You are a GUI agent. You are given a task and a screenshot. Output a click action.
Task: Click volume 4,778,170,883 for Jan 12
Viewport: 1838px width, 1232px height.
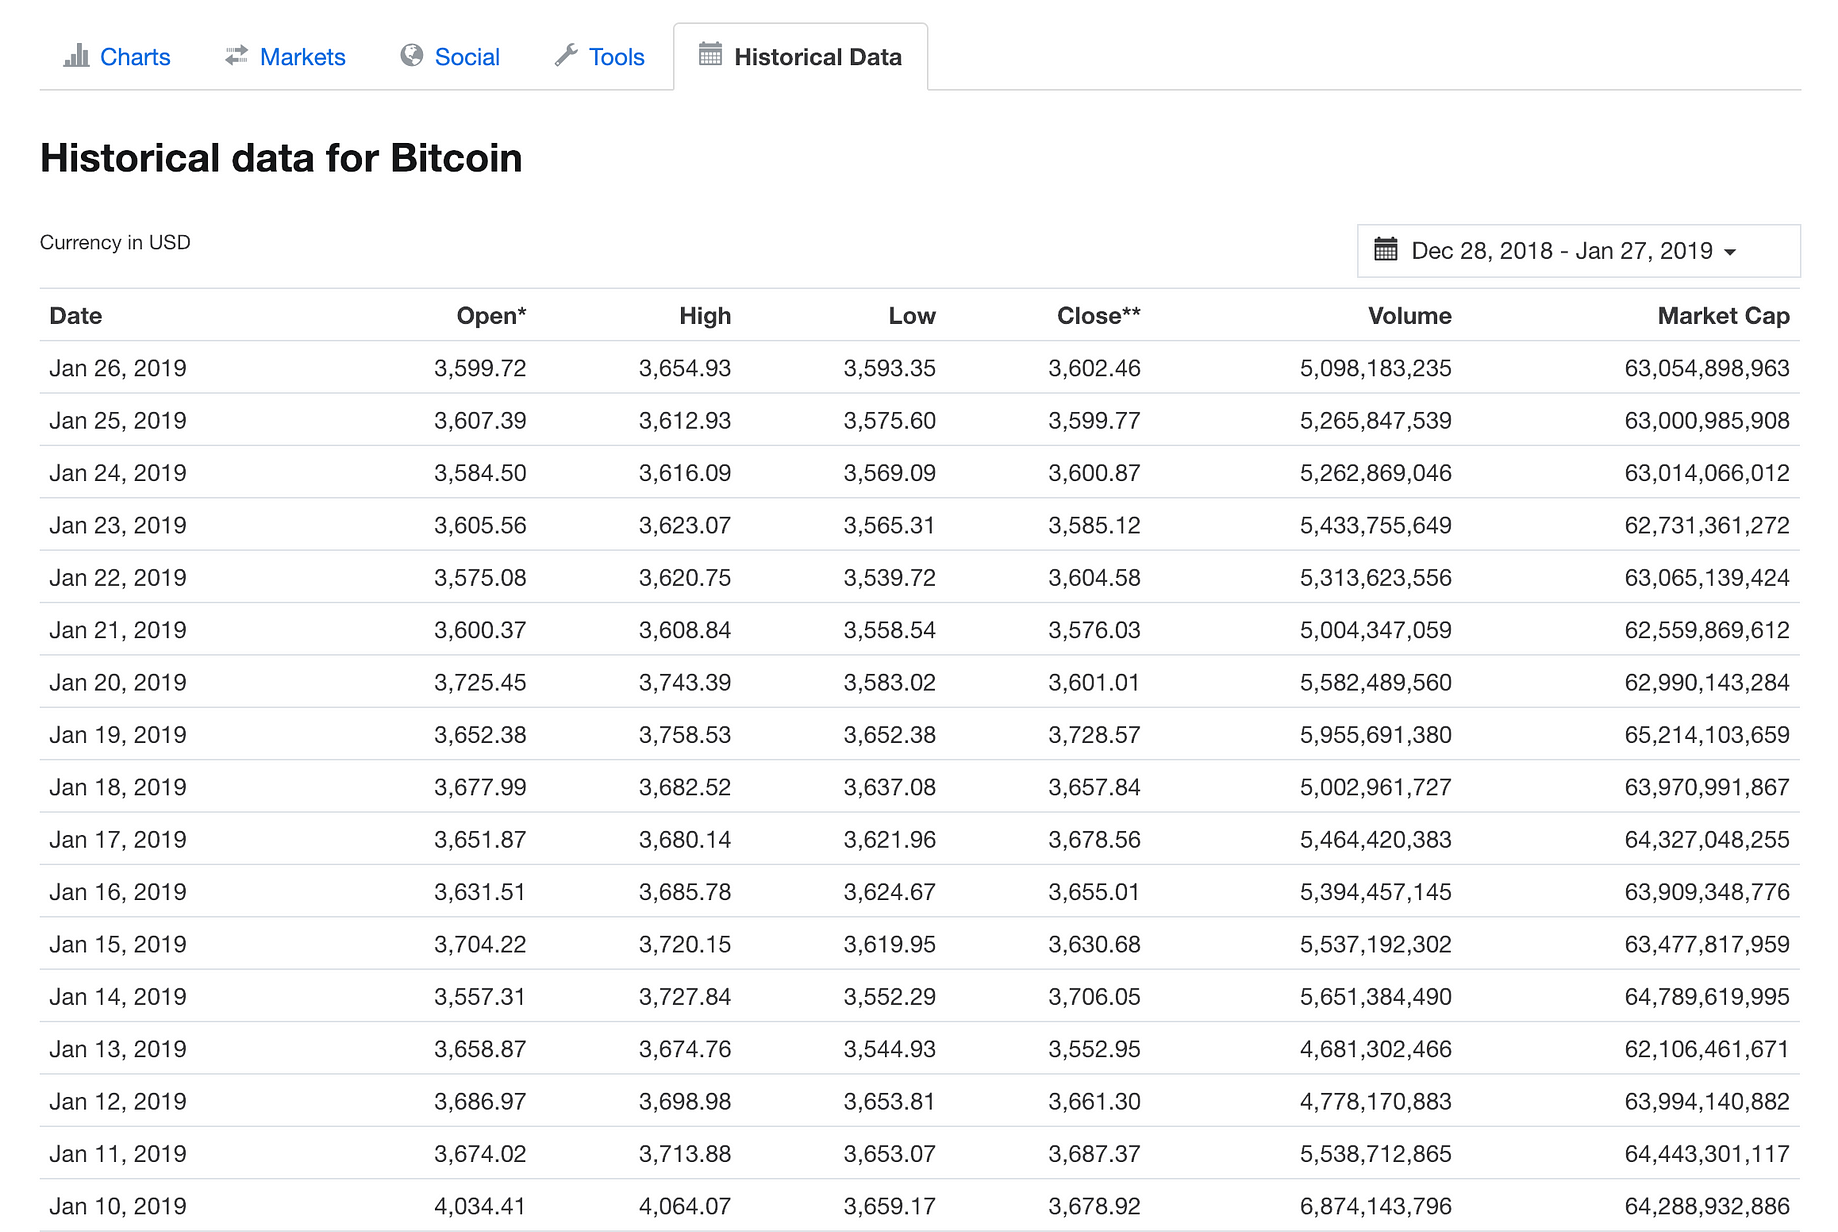coord(1376,1102)
